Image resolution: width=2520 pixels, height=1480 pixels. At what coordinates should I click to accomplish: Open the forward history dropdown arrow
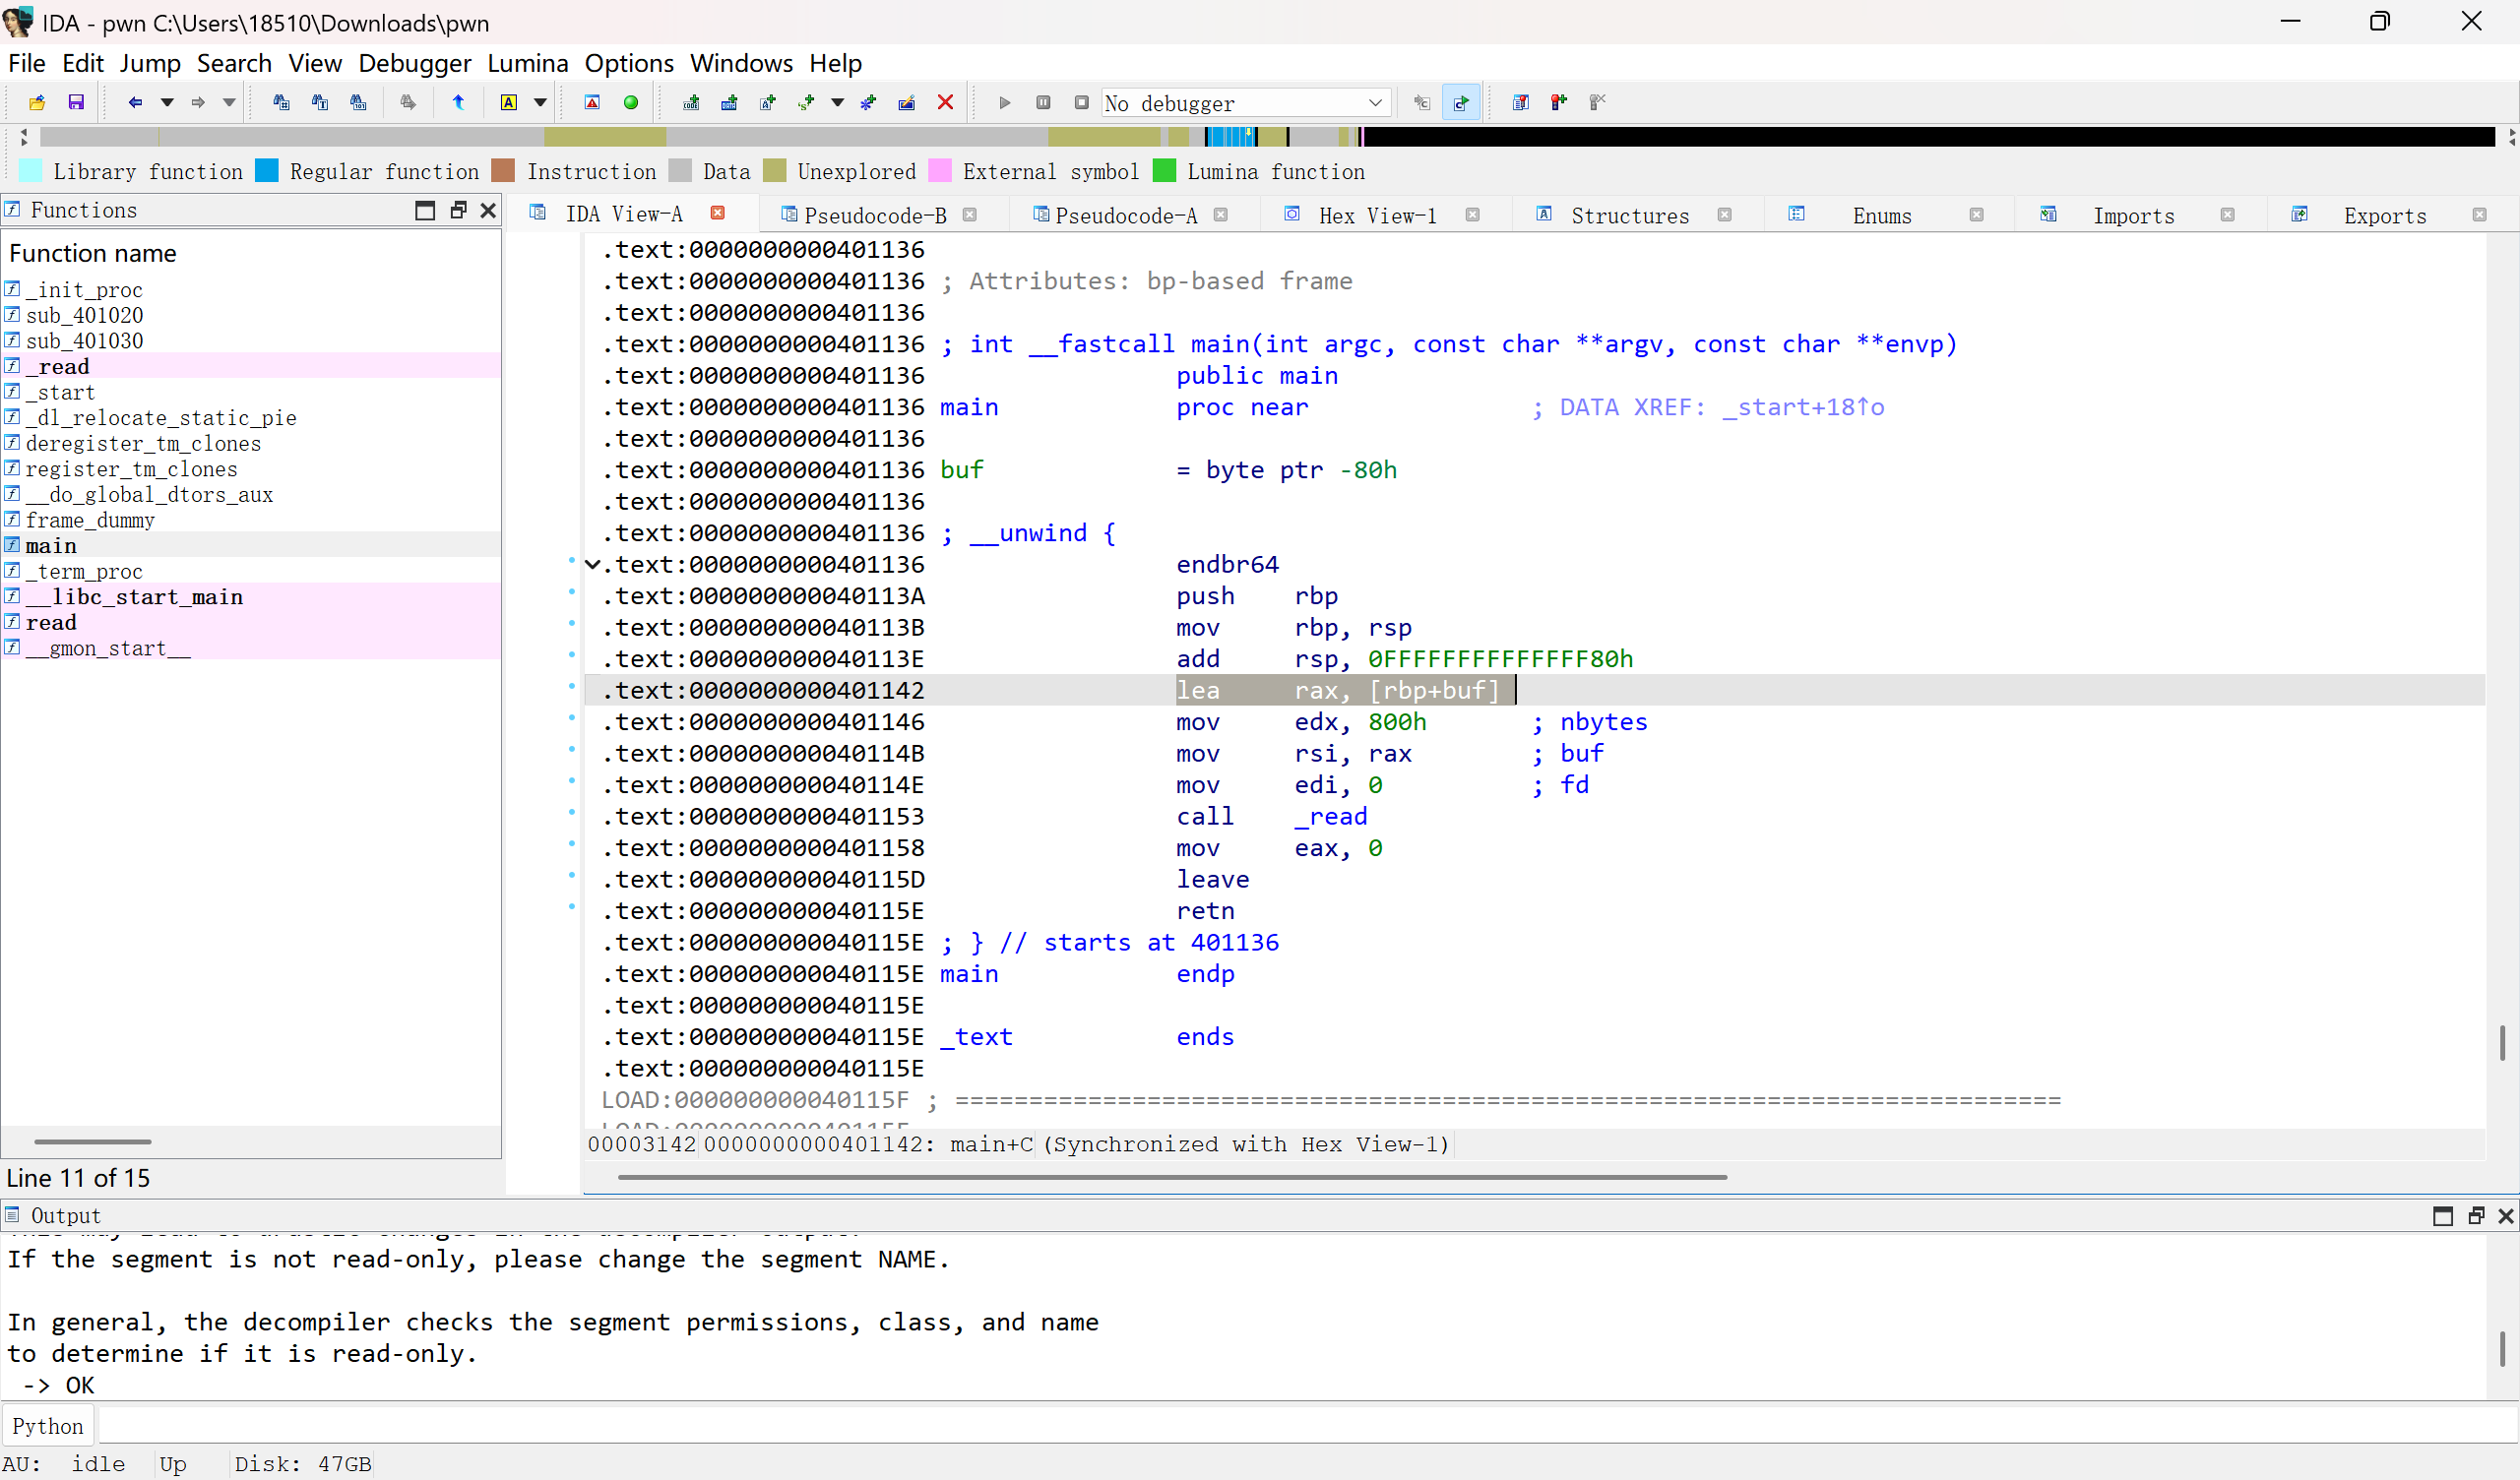pyautogui.click(x=228, y=102)
